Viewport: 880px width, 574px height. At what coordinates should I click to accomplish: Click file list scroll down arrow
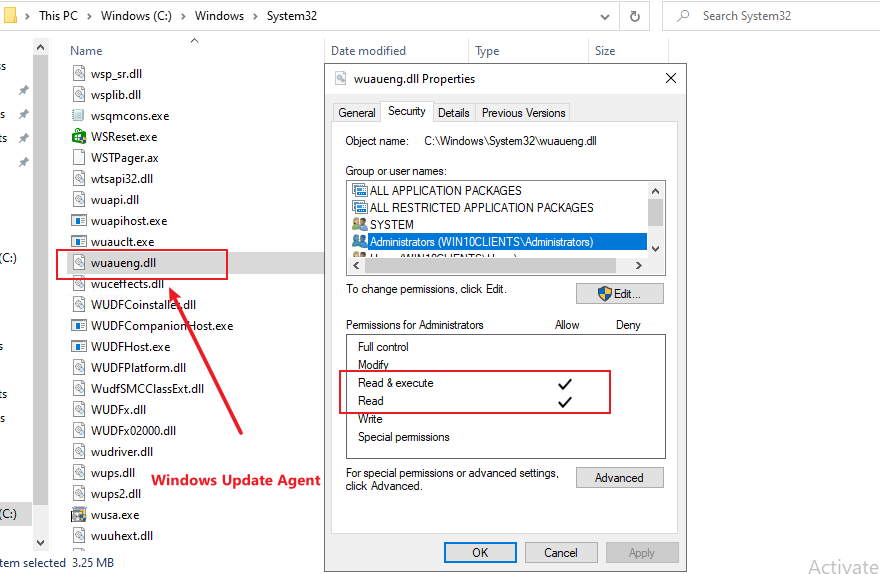[40, 543]
